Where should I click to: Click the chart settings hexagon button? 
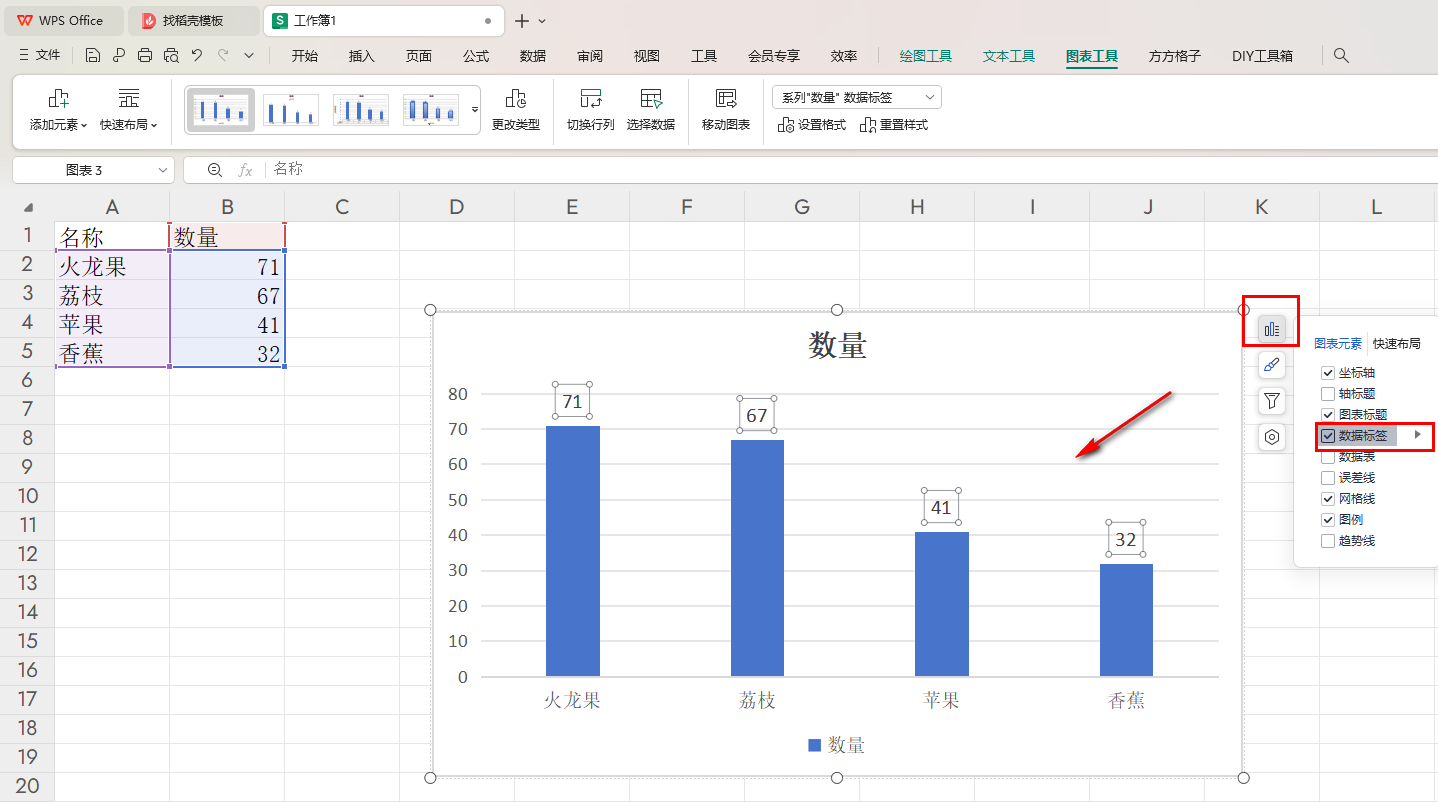tap(1272, 437)
